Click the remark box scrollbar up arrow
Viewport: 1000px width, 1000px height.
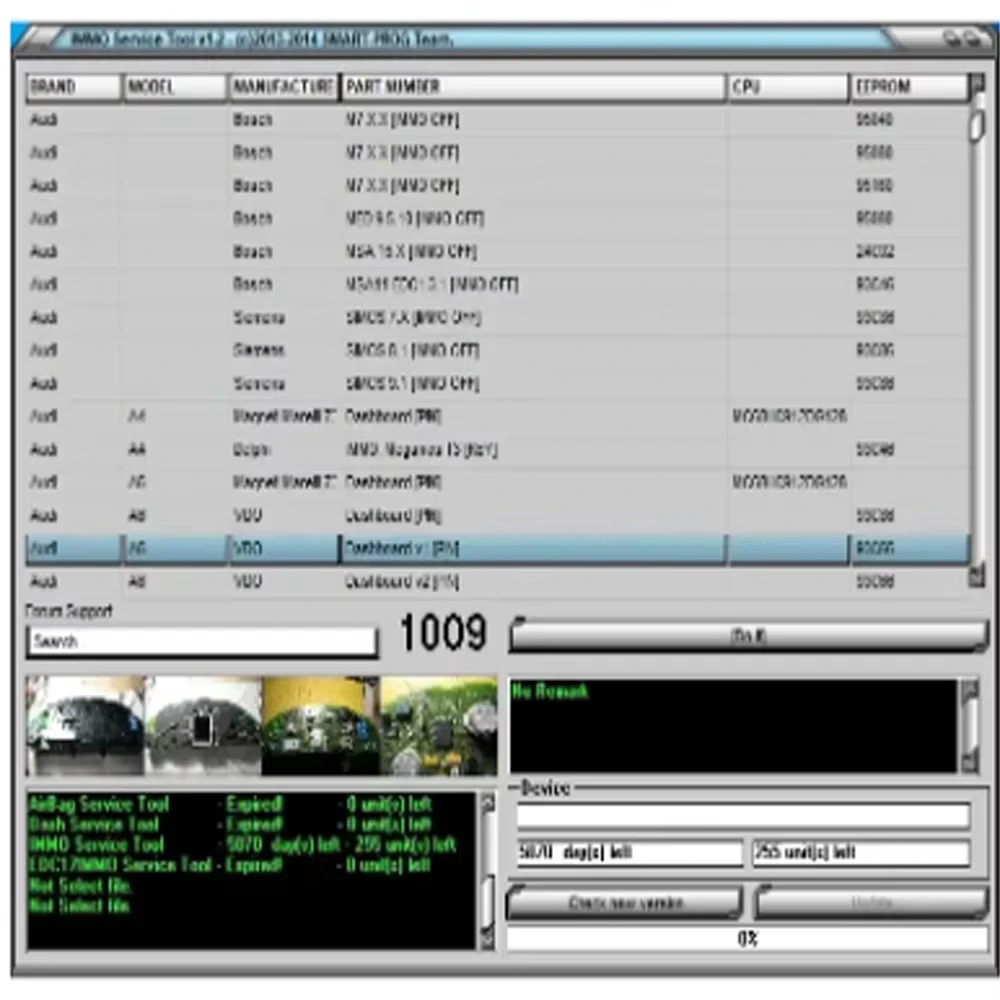click(x=971, y=691)
